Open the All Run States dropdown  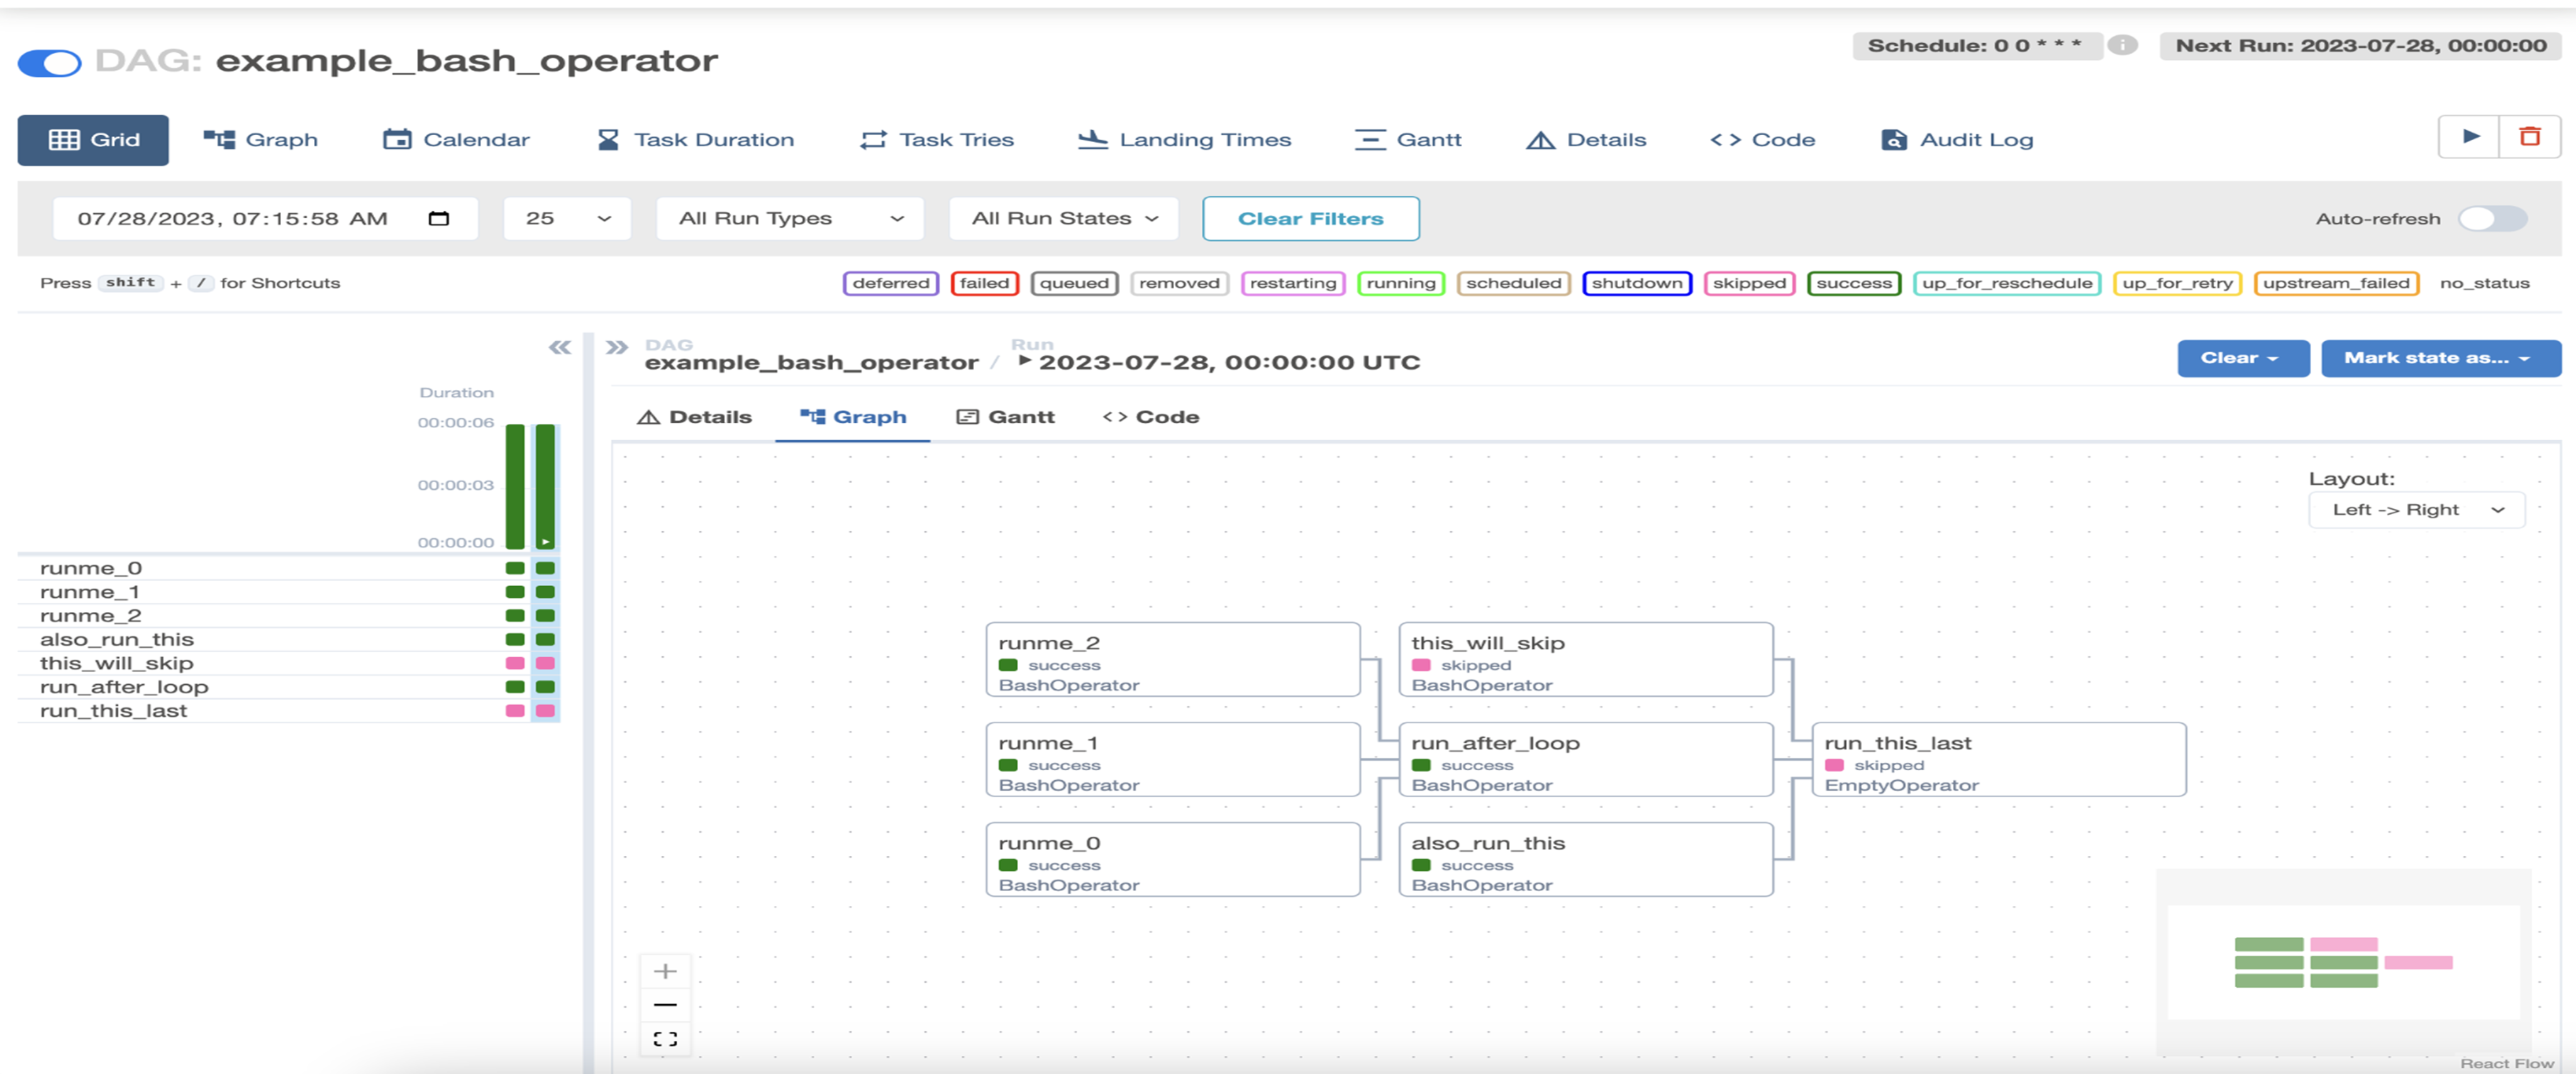tap(1063, 218)
